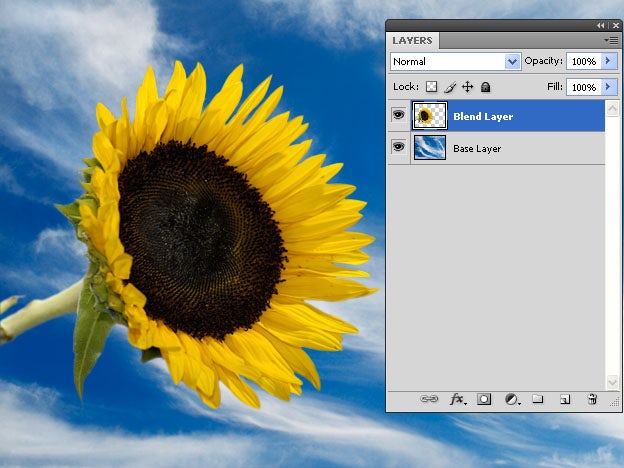
Task: Click the Opacity label
Action: [x=544, y=61]
